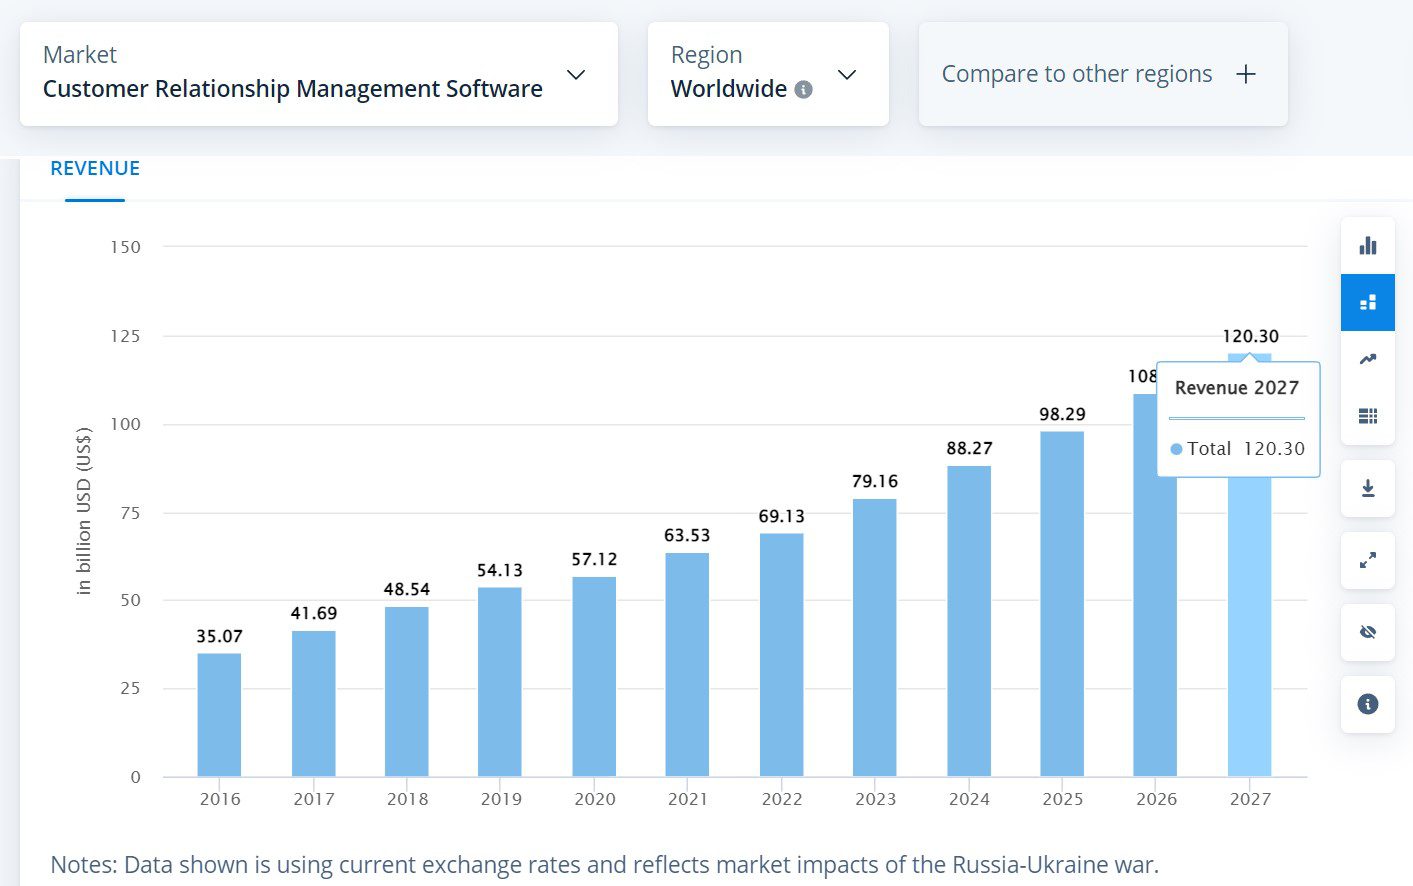Toggle highlight on the 2027 bar
This screenshot has height=886, width=1413.
(x=1250, y=630)
